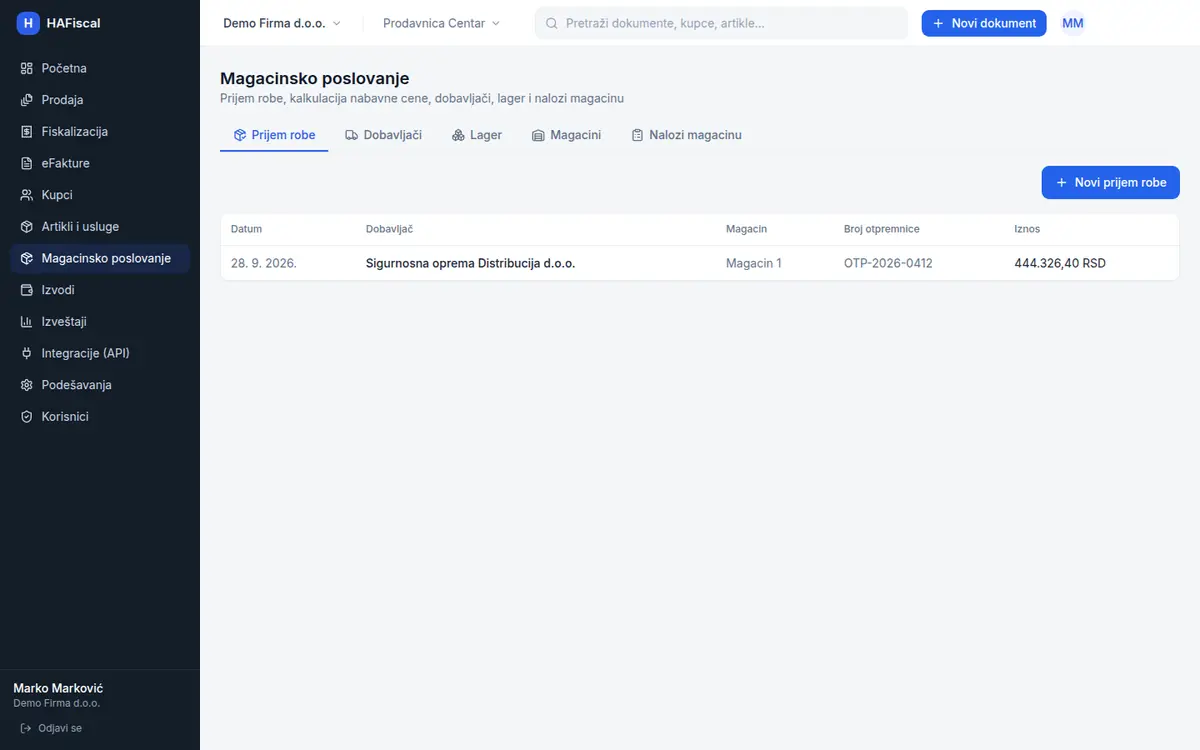Open the Podešavanja gear icon
The height and width of the screenshot is (750, 1200).
point(27,385)
